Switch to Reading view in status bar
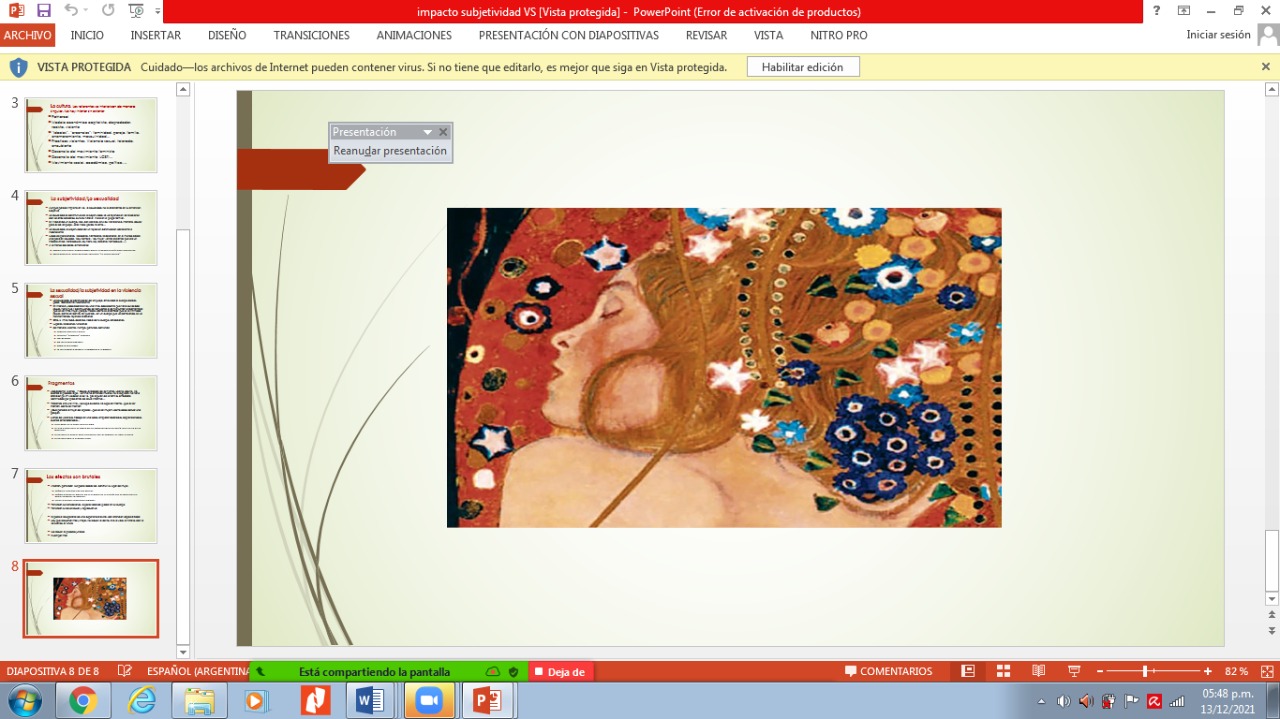Screen dimensions: 1280x719 1039,671
